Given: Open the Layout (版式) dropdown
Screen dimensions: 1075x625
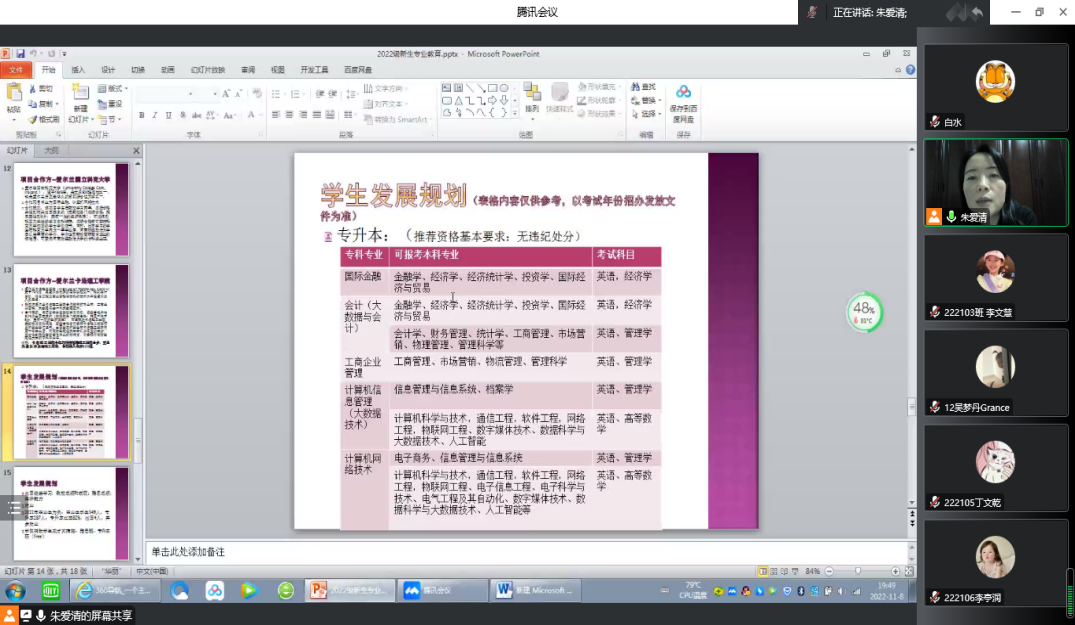Looking at the screenshot, I should click(x=113, y=89).
